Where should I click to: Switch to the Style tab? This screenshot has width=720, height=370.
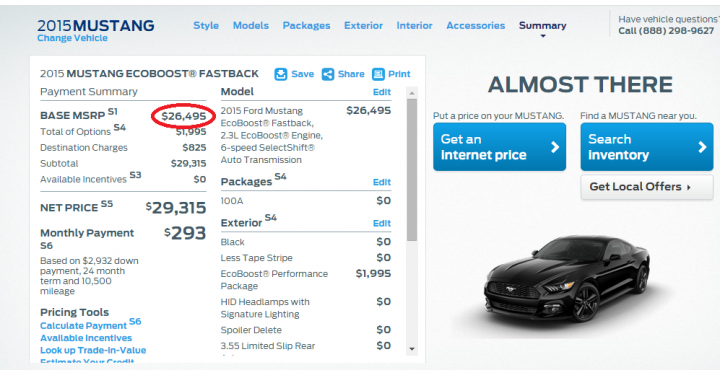tap(206, 26)
